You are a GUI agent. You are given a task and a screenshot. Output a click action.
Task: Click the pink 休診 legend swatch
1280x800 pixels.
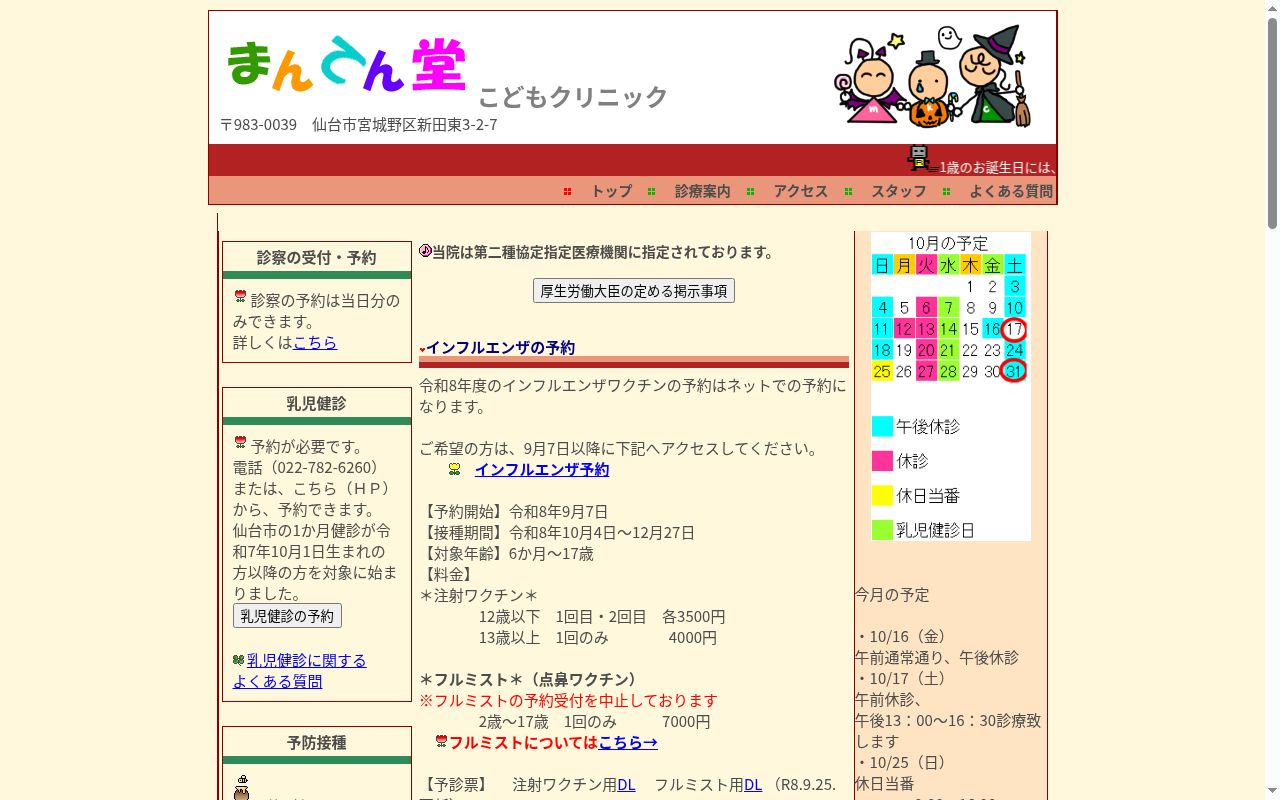(x=882, y=461)
